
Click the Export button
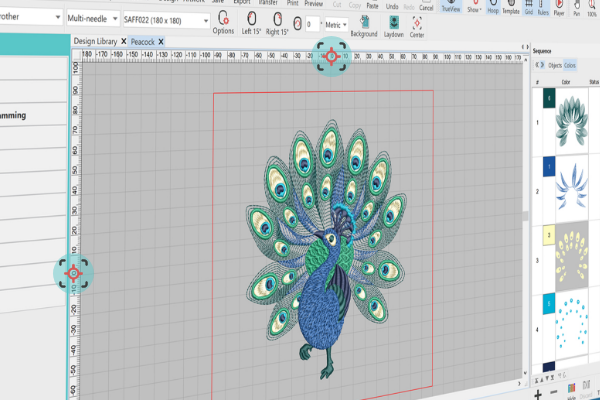tap(242, 2)
